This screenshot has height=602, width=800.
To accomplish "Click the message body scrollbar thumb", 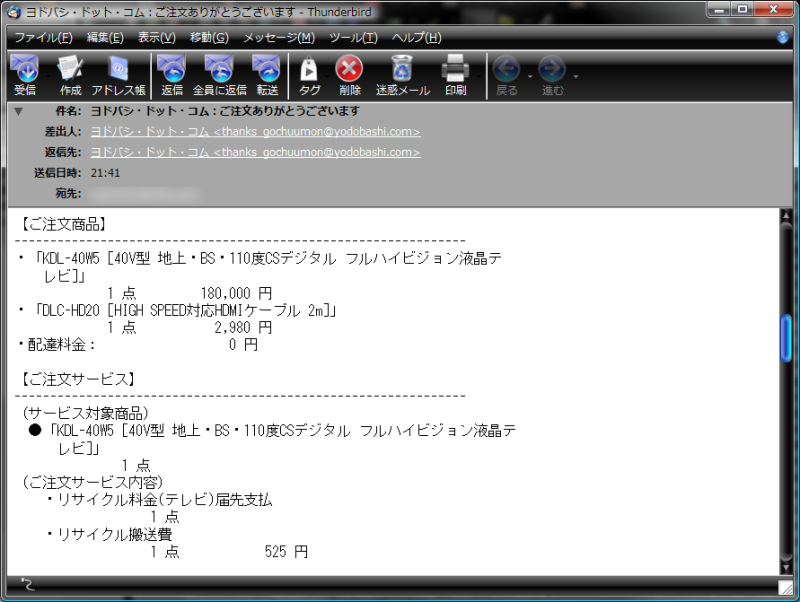I will pyautogui.click(x=786, y=338).
